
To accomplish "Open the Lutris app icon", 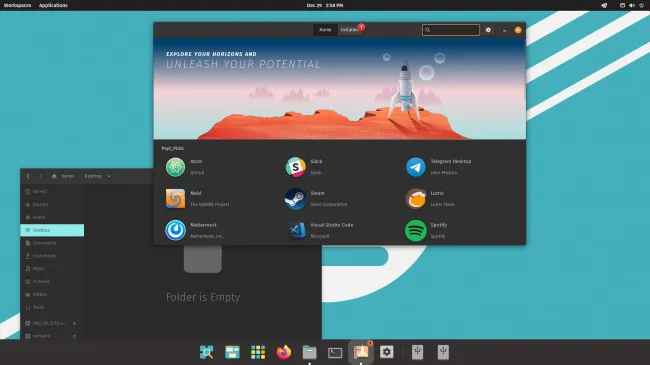I will tap(415, 199).
